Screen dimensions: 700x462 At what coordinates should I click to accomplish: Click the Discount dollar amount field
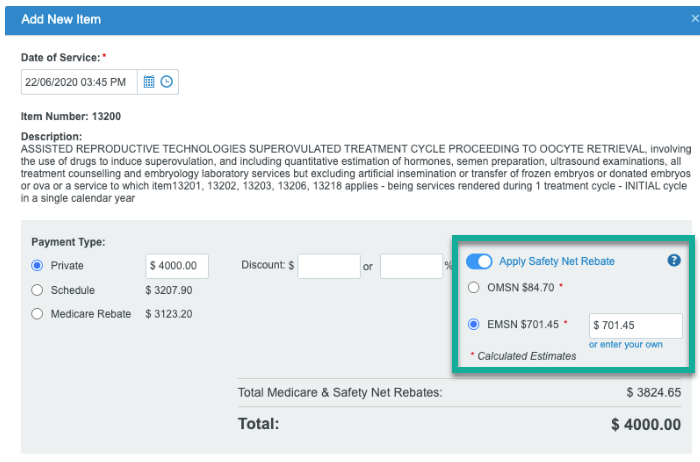pyautogui.click(x=329, y=266)
